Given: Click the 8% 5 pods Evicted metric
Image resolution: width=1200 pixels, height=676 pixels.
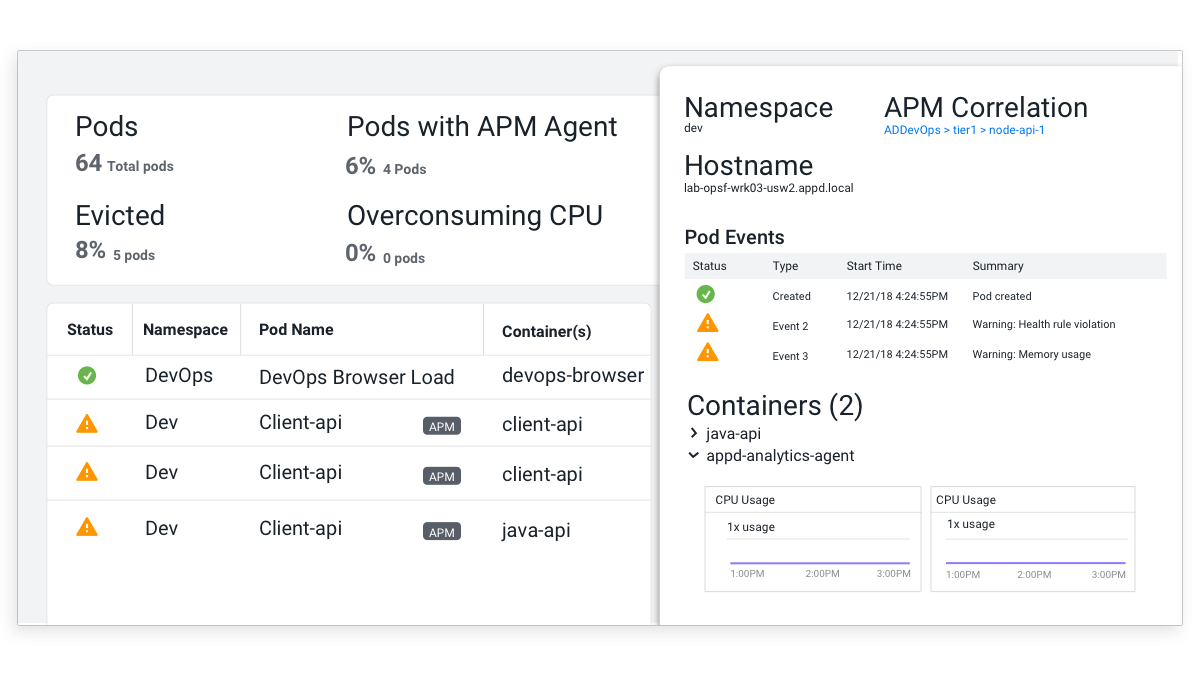Looking at the screenshot, I should (x=115, y=251).
